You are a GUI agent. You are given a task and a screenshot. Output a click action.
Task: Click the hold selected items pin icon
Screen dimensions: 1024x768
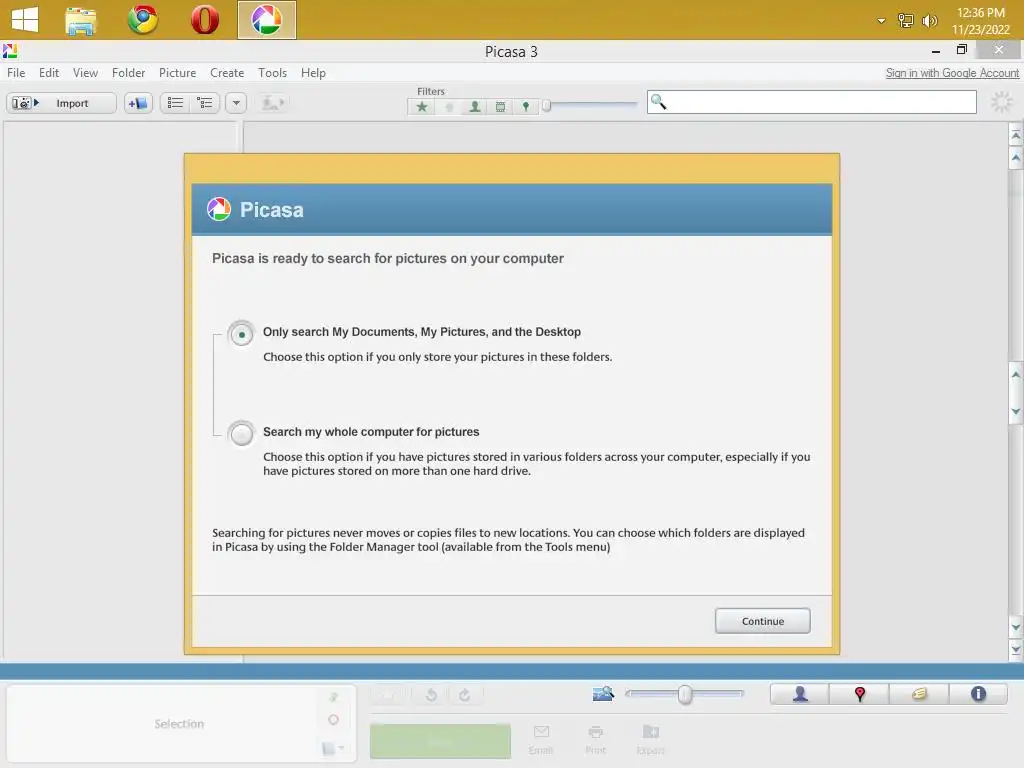334,697
